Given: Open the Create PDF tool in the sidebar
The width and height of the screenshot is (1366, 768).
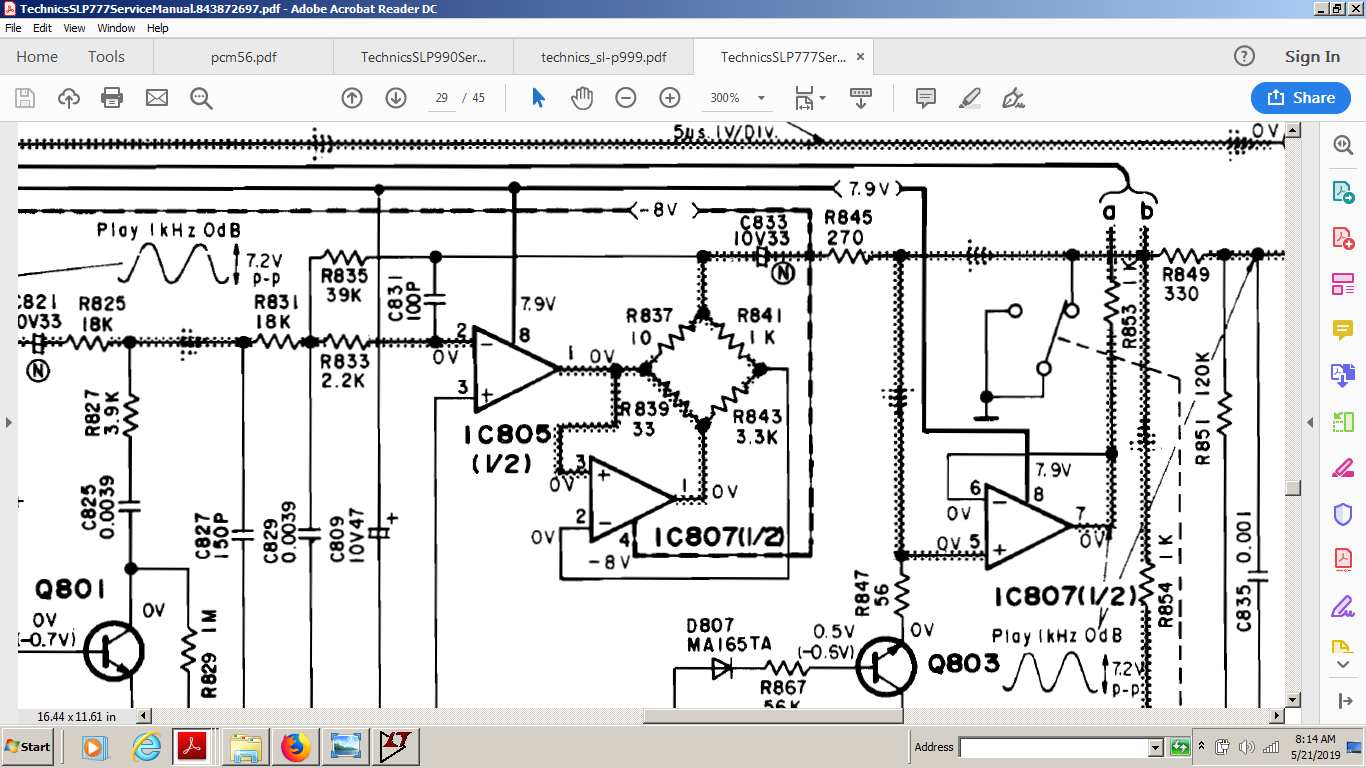Looking at the screenshot, I should coord(1342,237).
